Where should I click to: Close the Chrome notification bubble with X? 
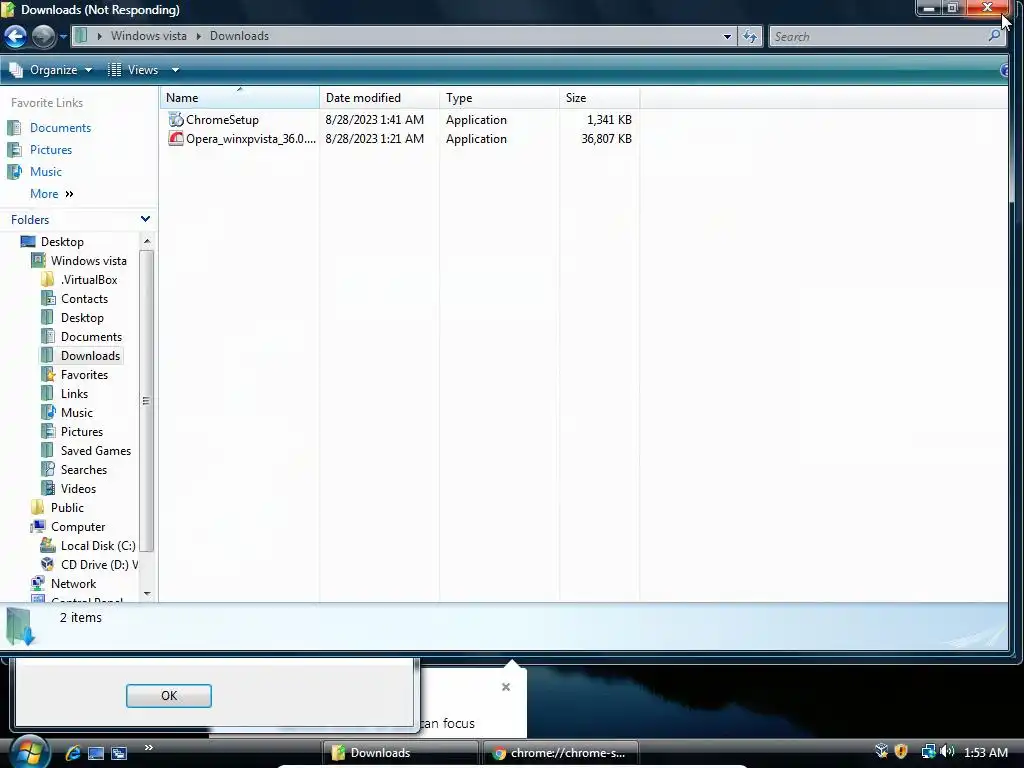[x=505, y=686]
